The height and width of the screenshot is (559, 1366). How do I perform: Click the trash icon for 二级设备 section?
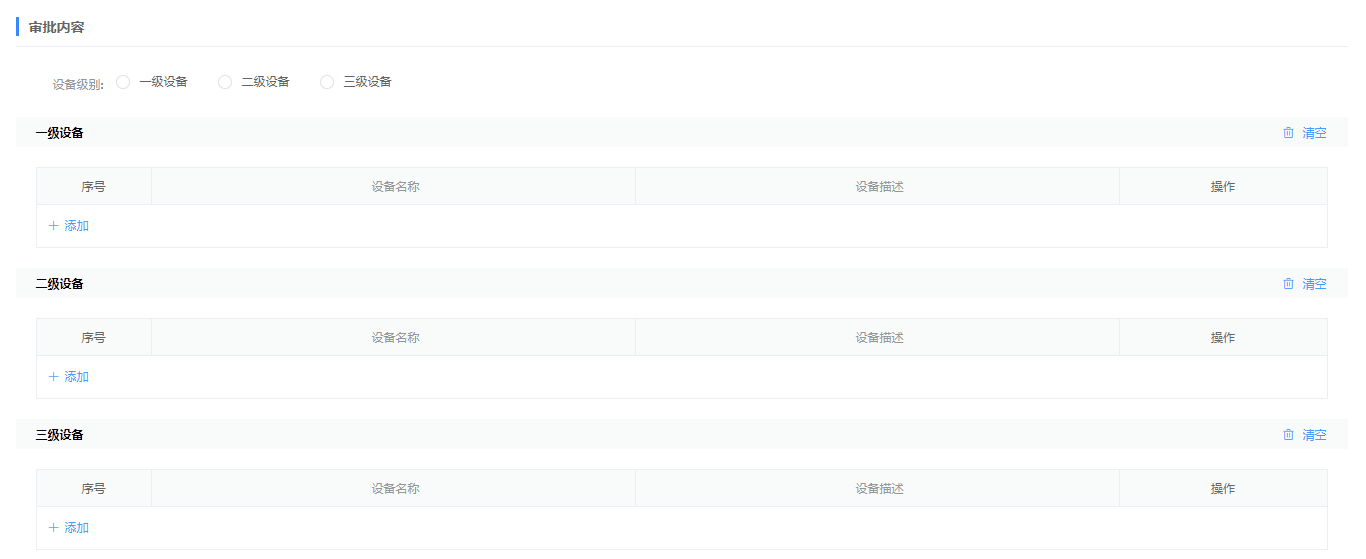tap(1288, 284)
